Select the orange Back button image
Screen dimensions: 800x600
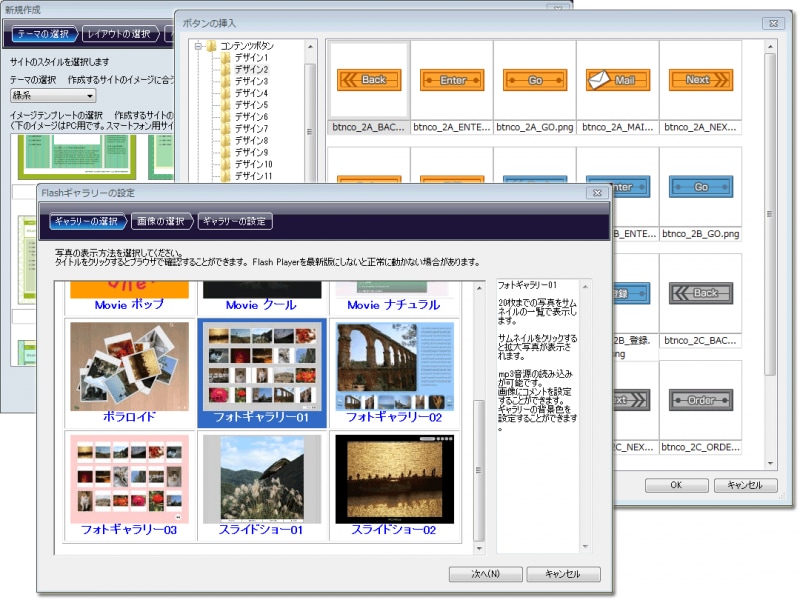[369, 80]
